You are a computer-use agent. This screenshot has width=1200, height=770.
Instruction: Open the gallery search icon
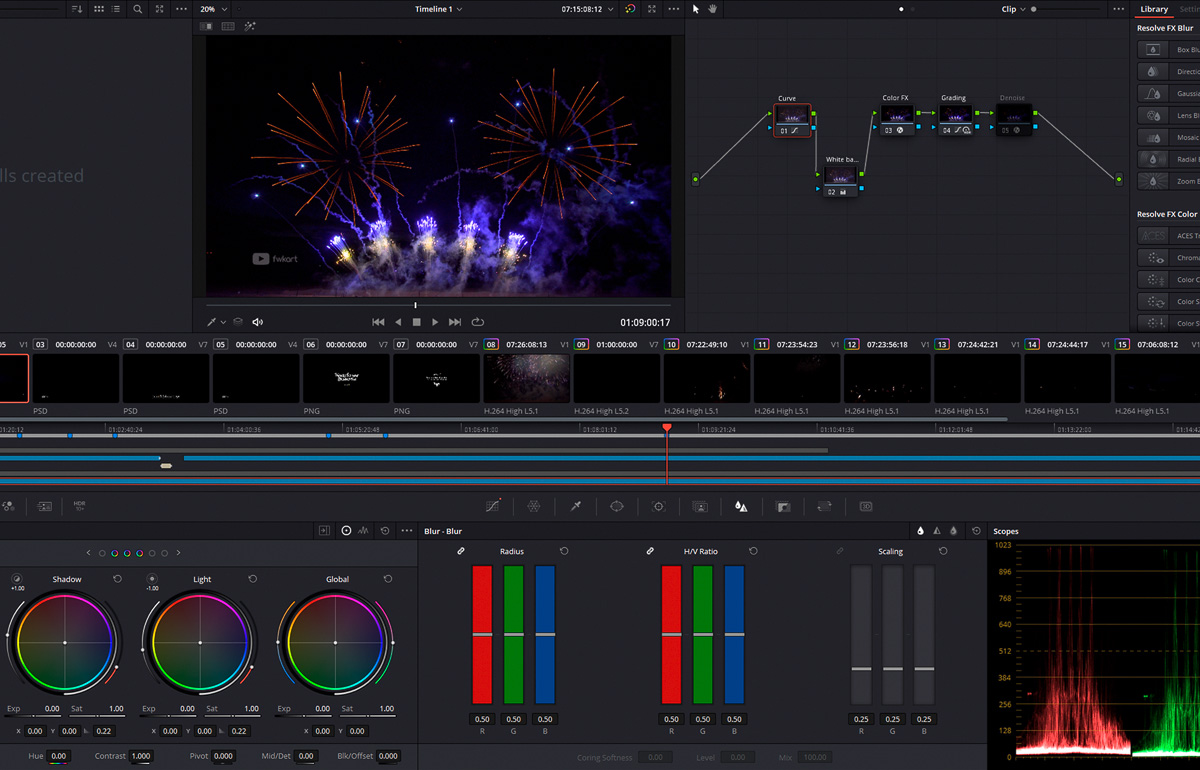(137, 9)
